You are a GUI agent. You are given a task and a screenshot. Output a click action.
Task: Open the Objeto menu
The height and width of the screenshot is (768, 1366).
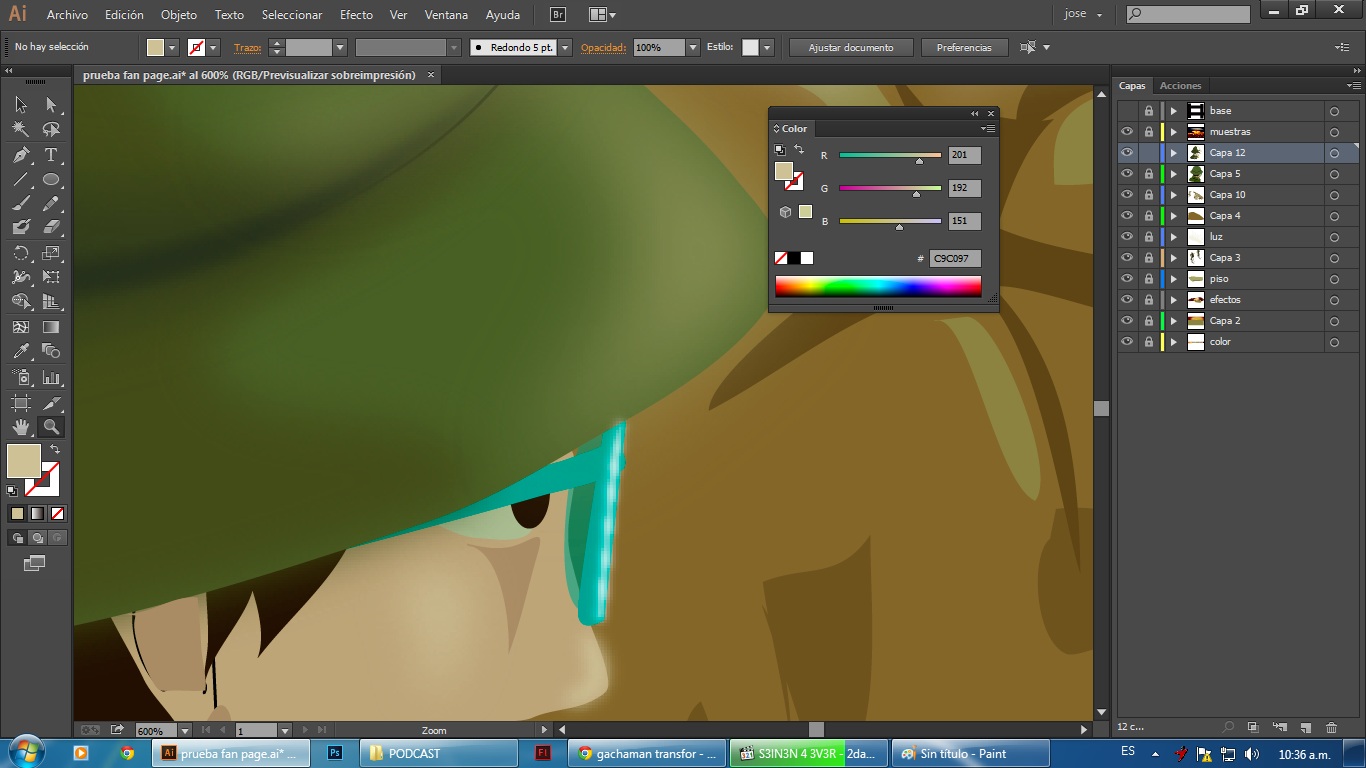179,15
